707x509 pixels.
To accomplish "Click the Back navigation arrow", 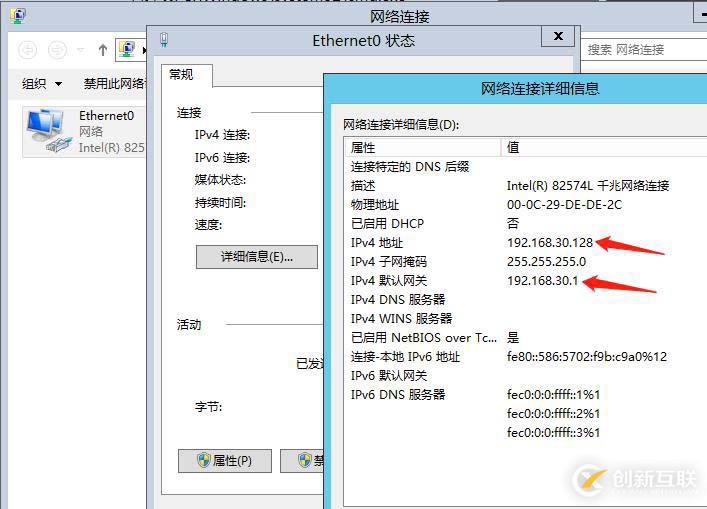I will click(28, 50).
